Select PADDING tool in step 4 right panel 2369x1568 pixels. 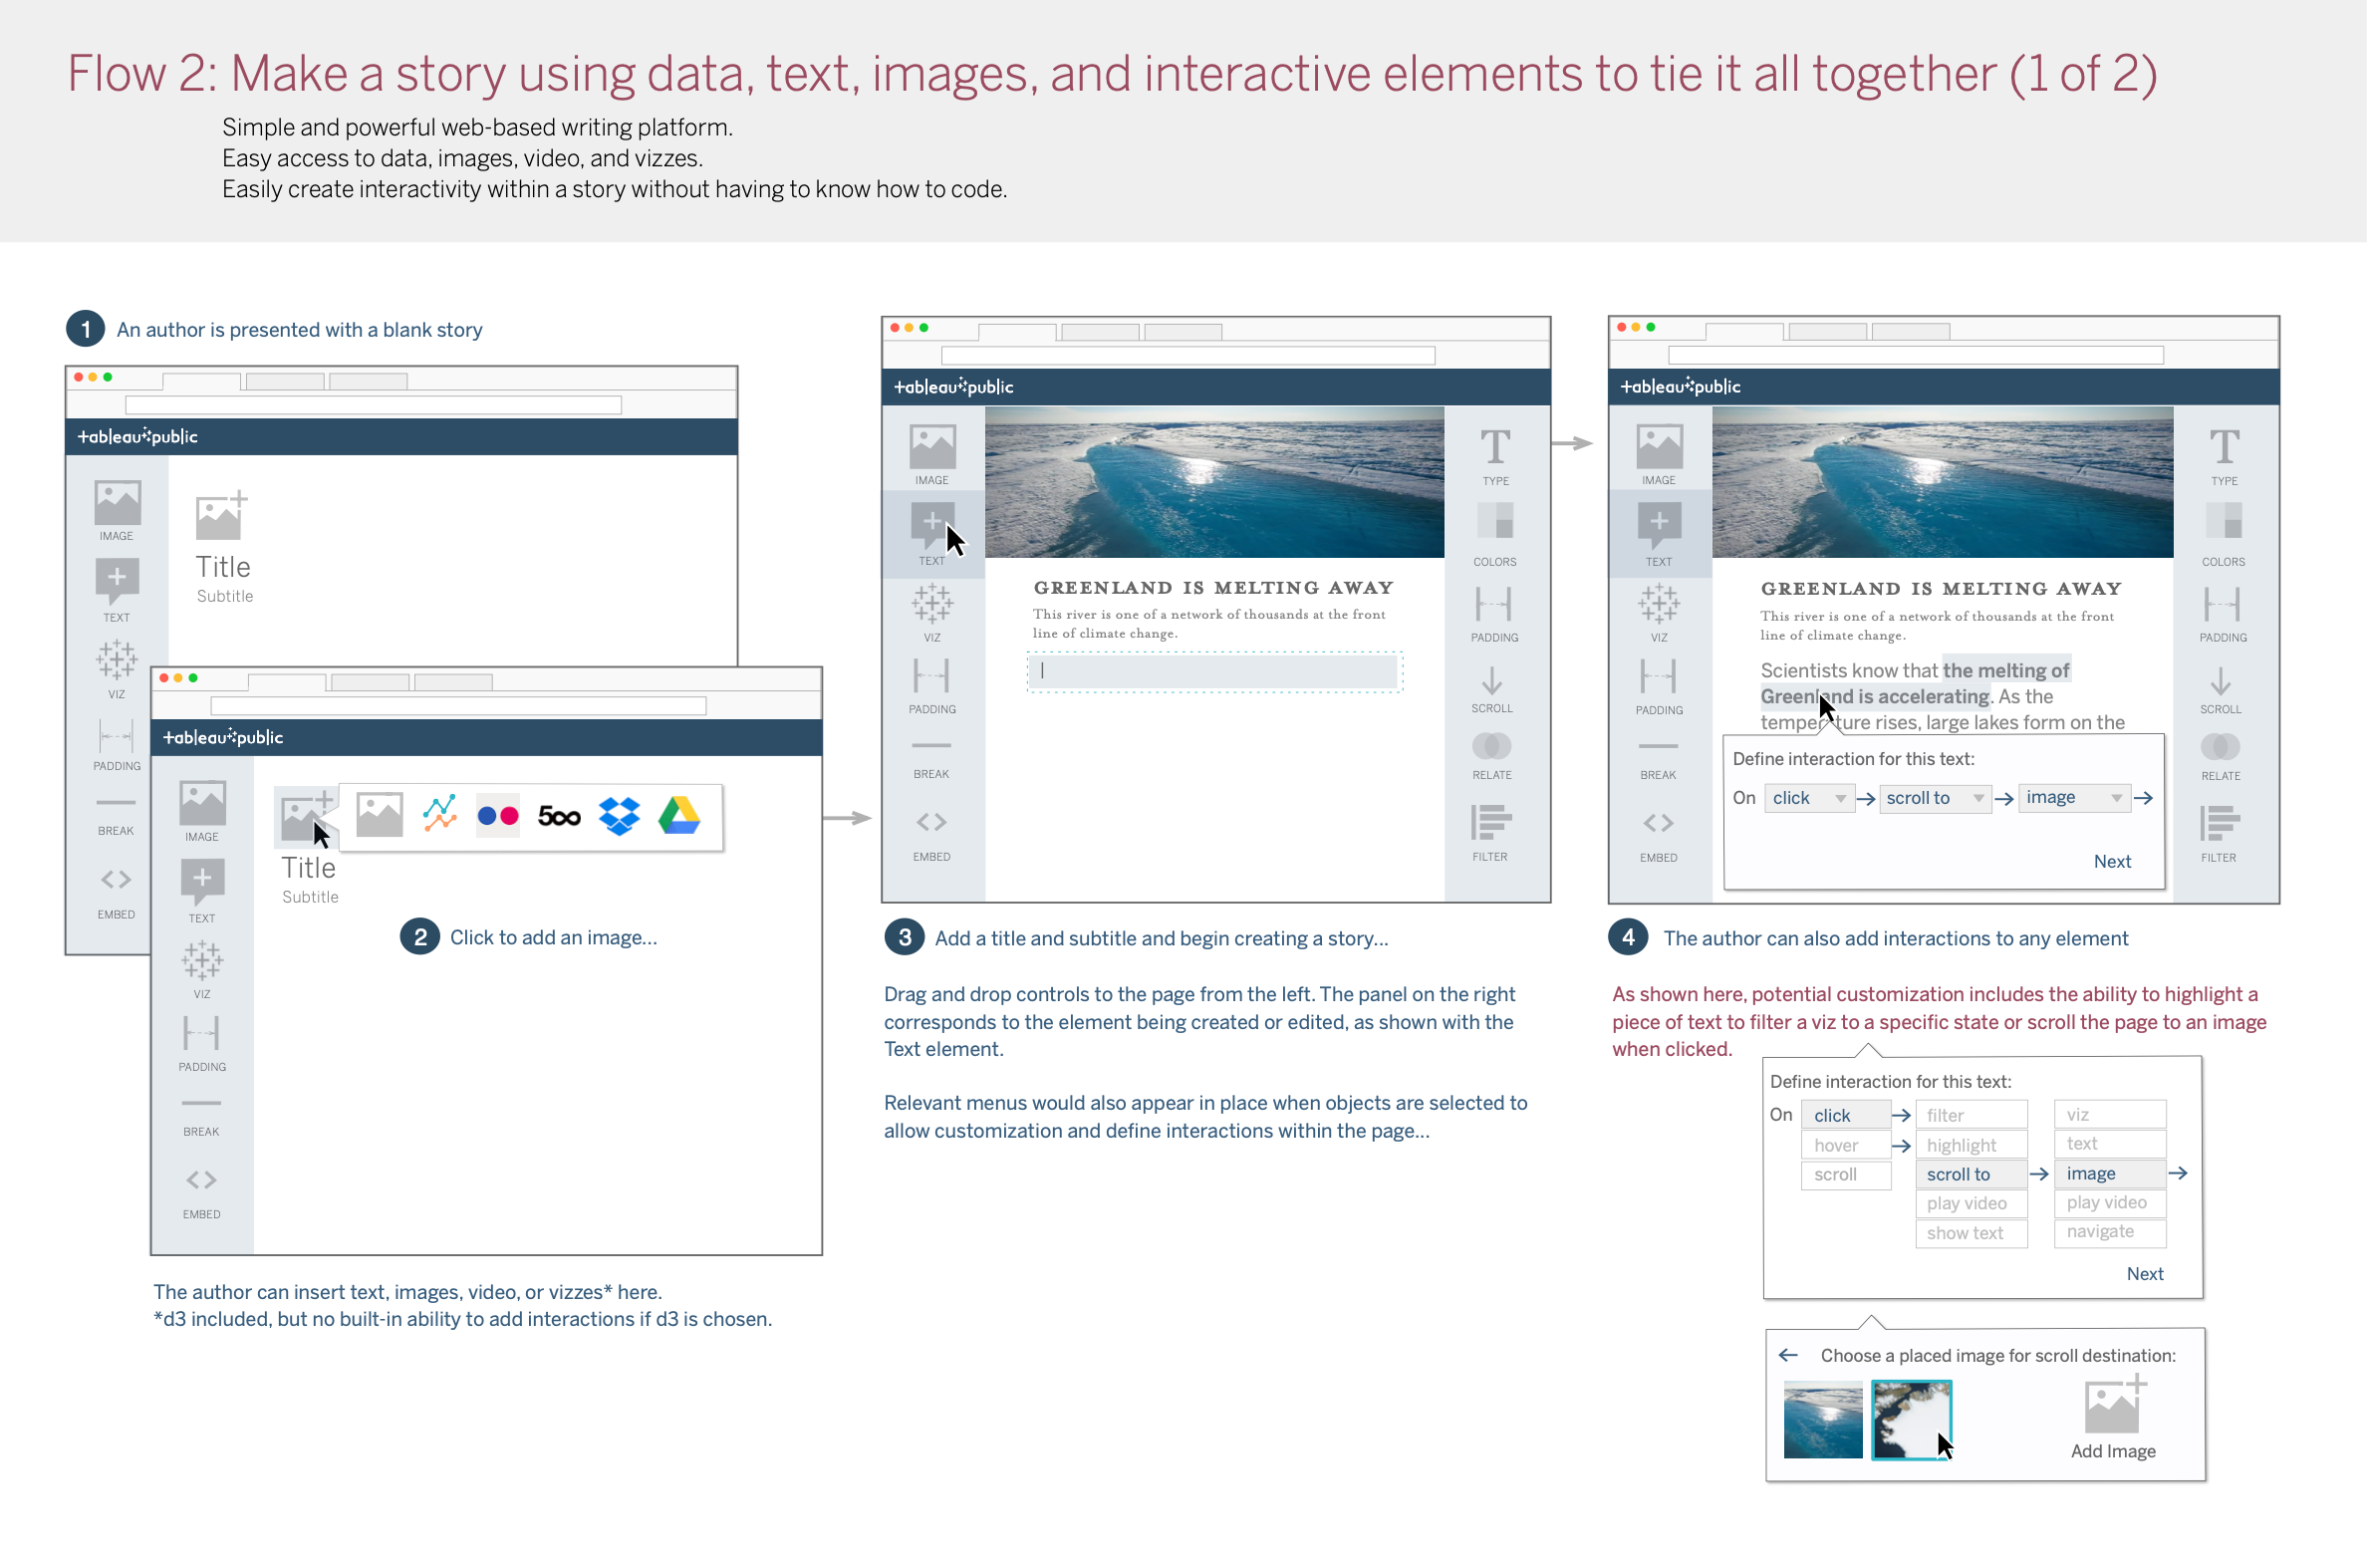coord(2223,614)
